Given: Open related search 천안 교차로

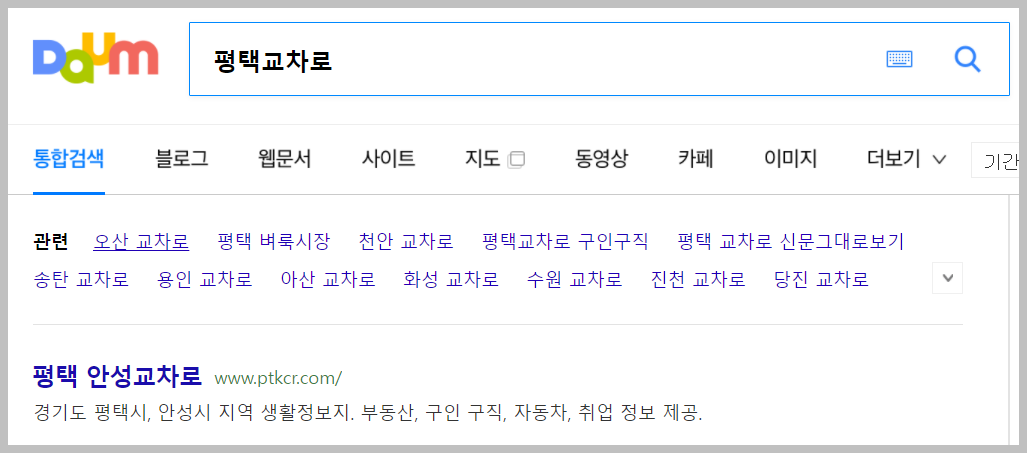Looking at the screenshot, I should pyautogui.click(x=406, y=242).
